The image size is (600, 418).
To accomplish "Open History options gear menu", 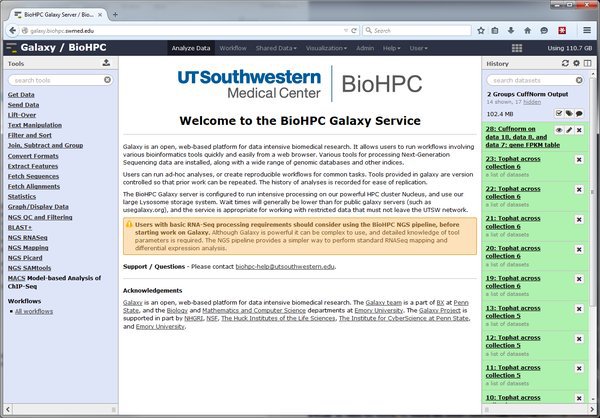I will [576, 63].
